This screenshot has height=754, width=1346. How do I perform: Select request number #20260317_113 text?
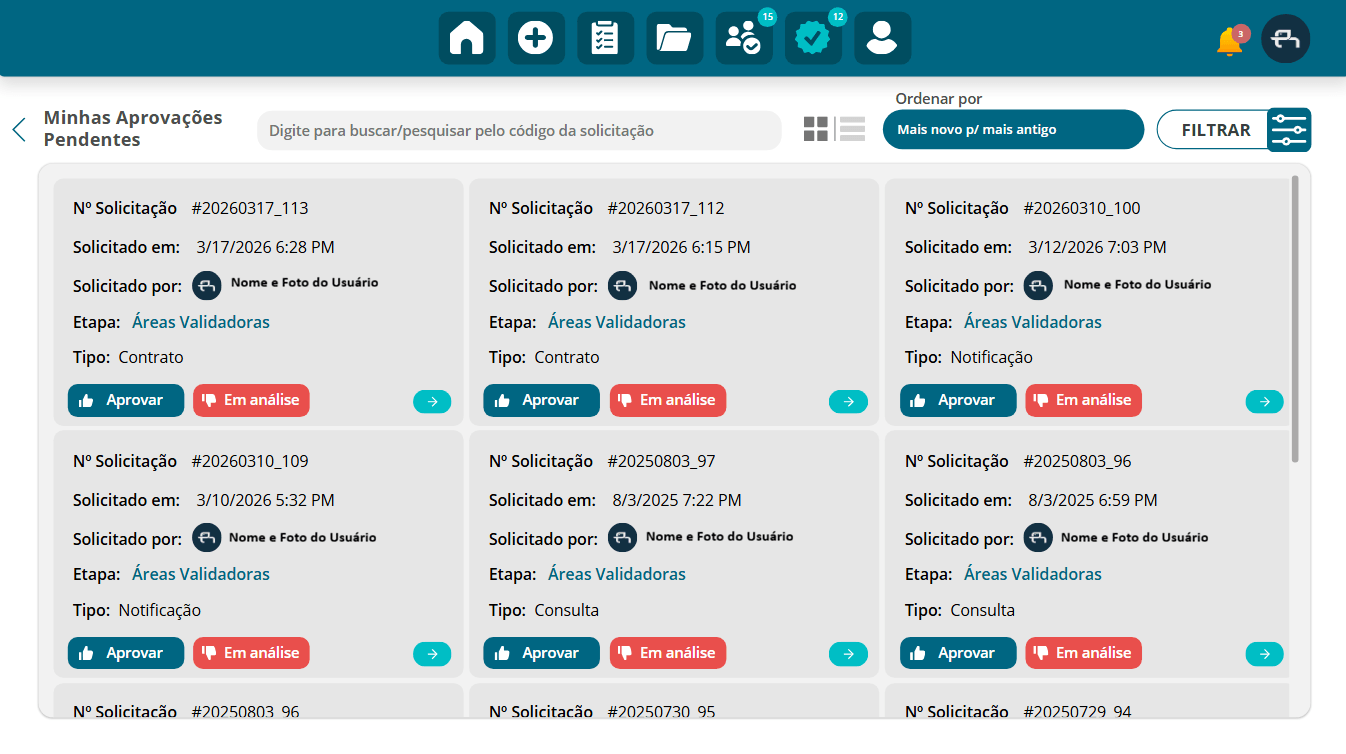250,208
